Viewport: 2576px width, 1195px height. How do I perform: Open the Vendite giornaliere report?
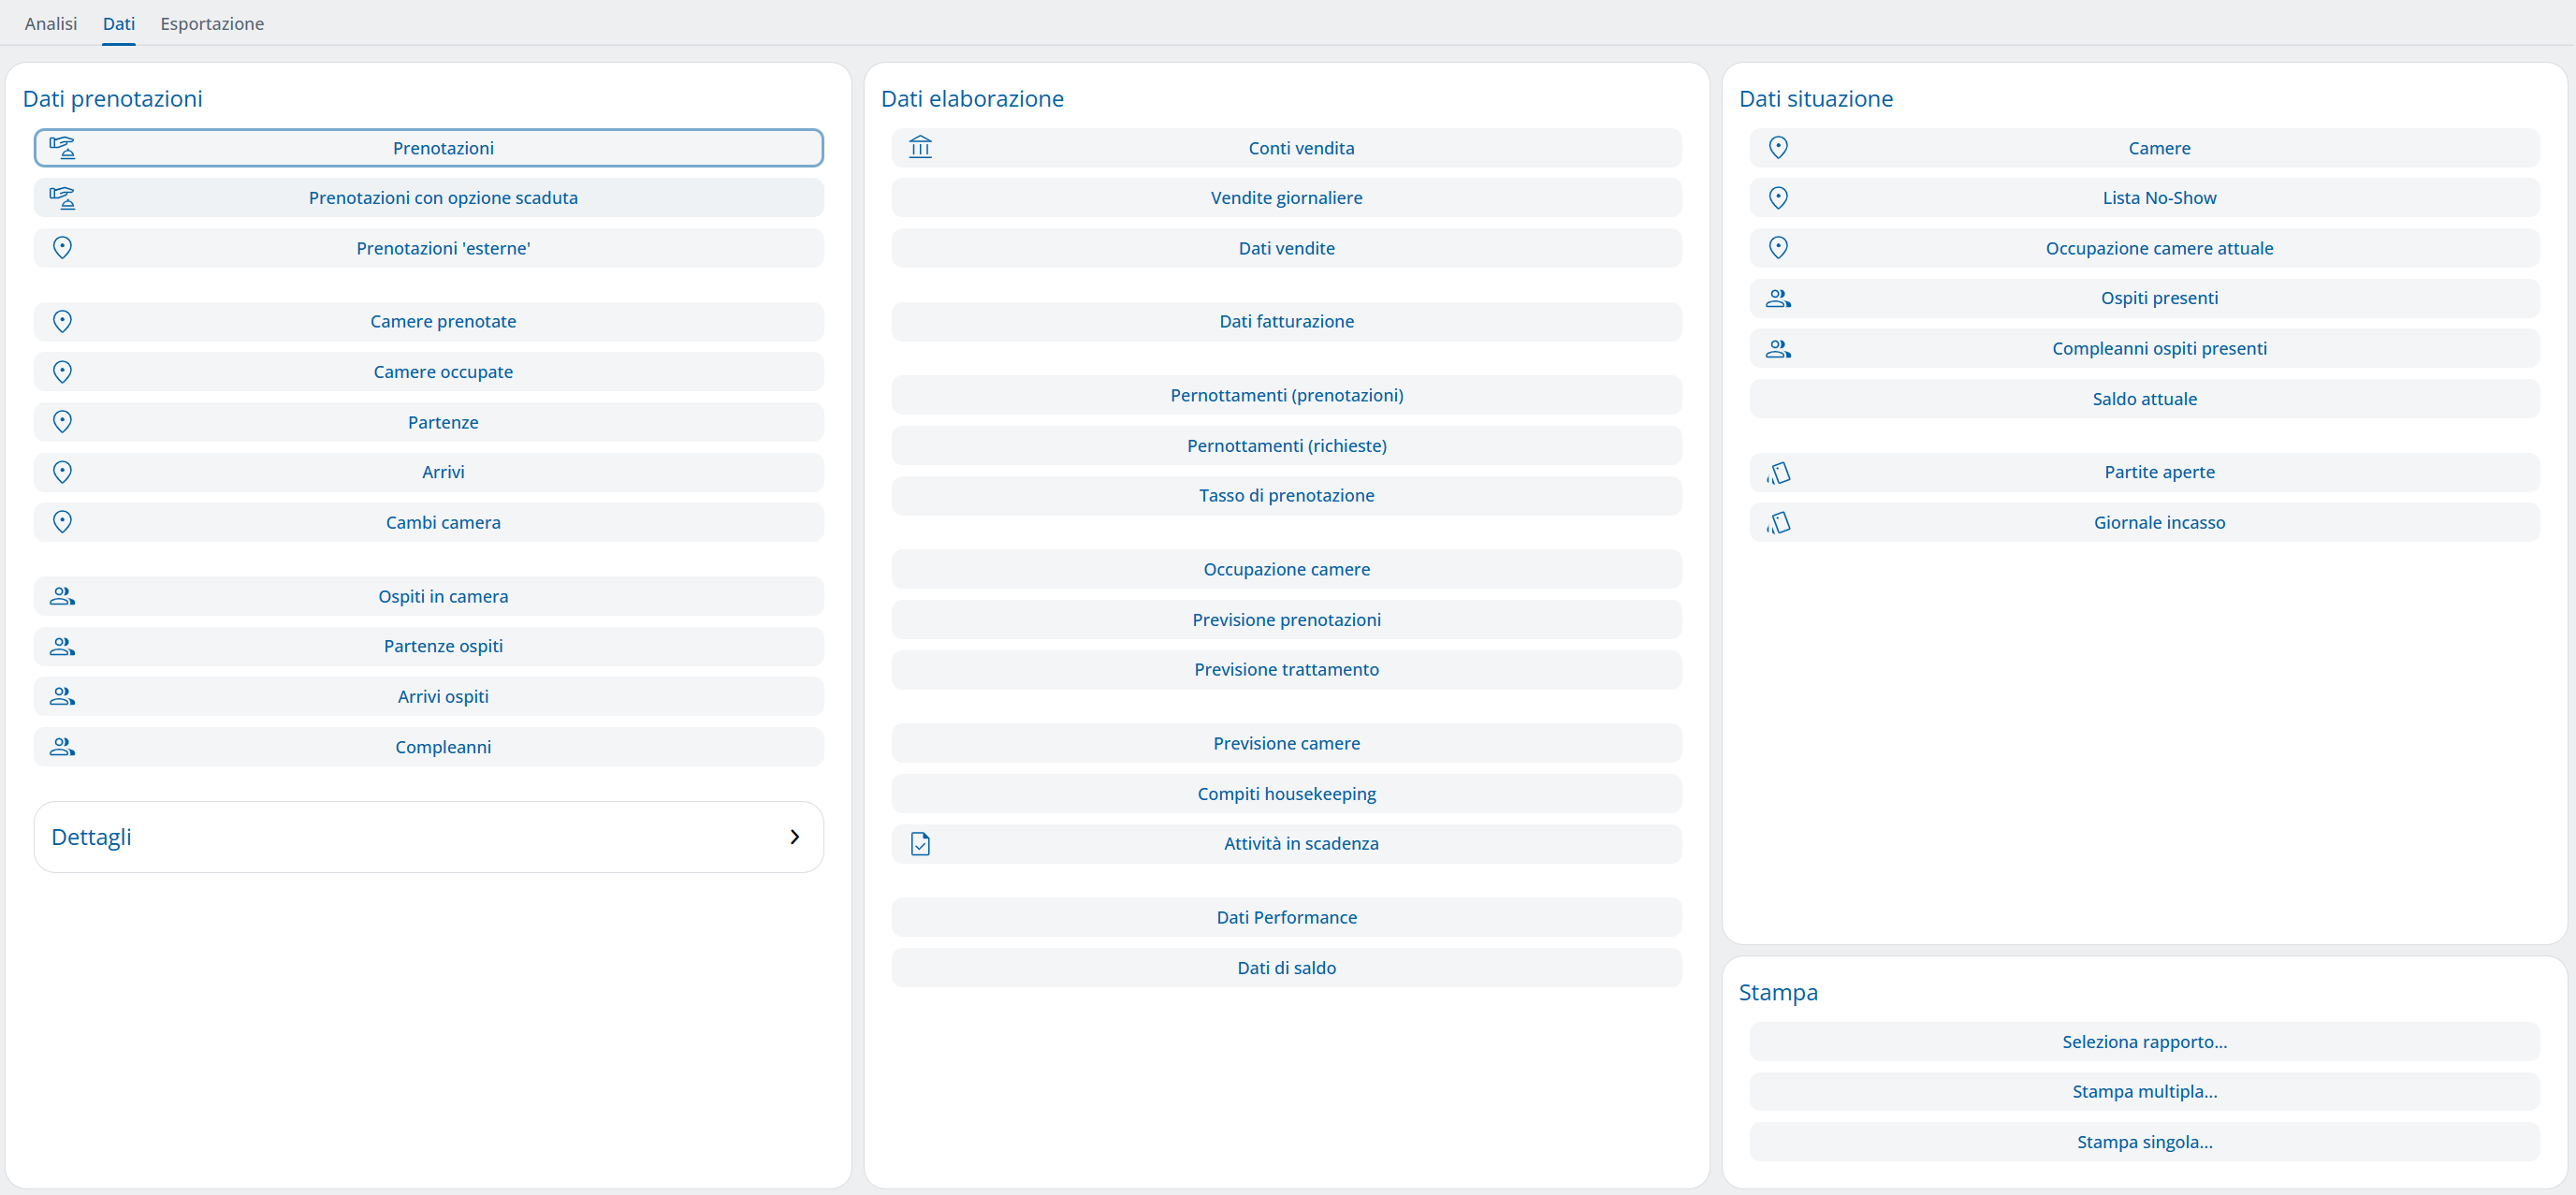point(1286,198)
